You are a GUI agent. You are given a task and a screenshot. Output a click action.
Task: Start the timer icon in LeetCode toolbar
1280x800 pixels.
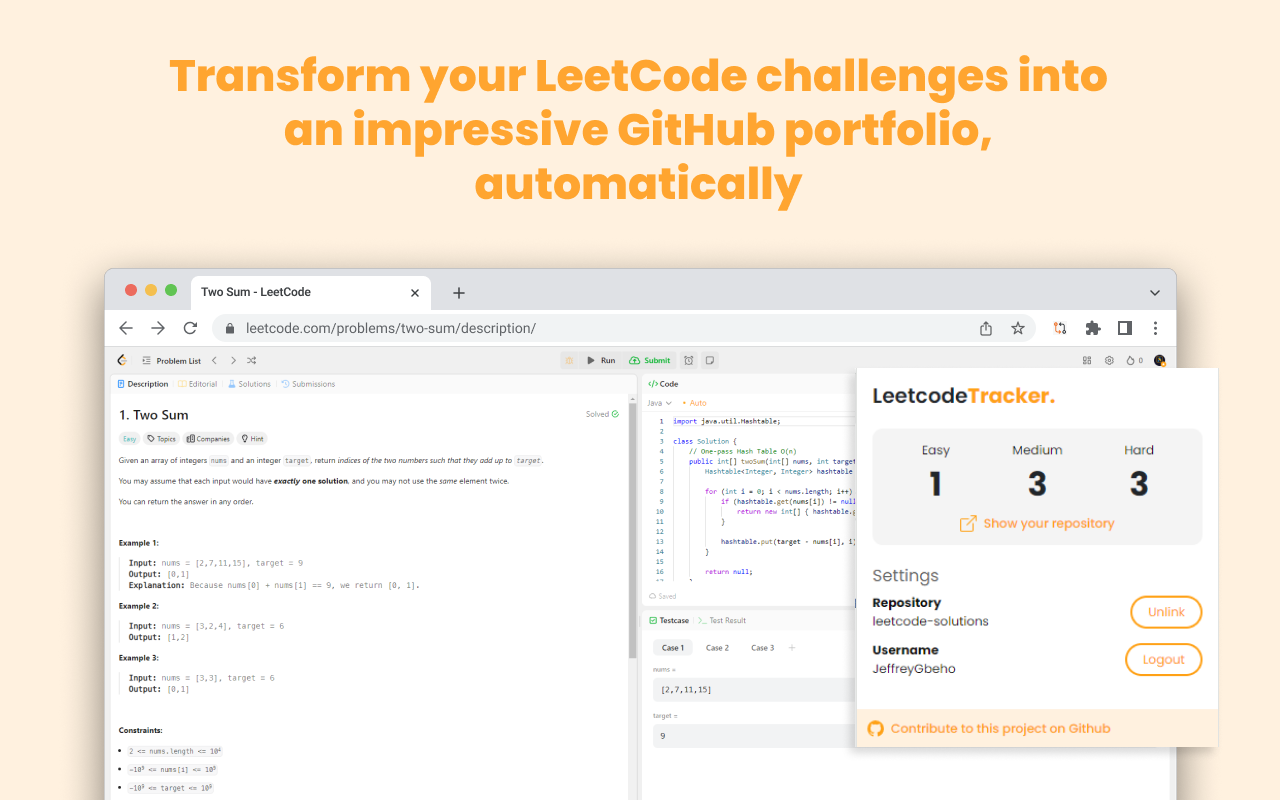click(687, 360)
